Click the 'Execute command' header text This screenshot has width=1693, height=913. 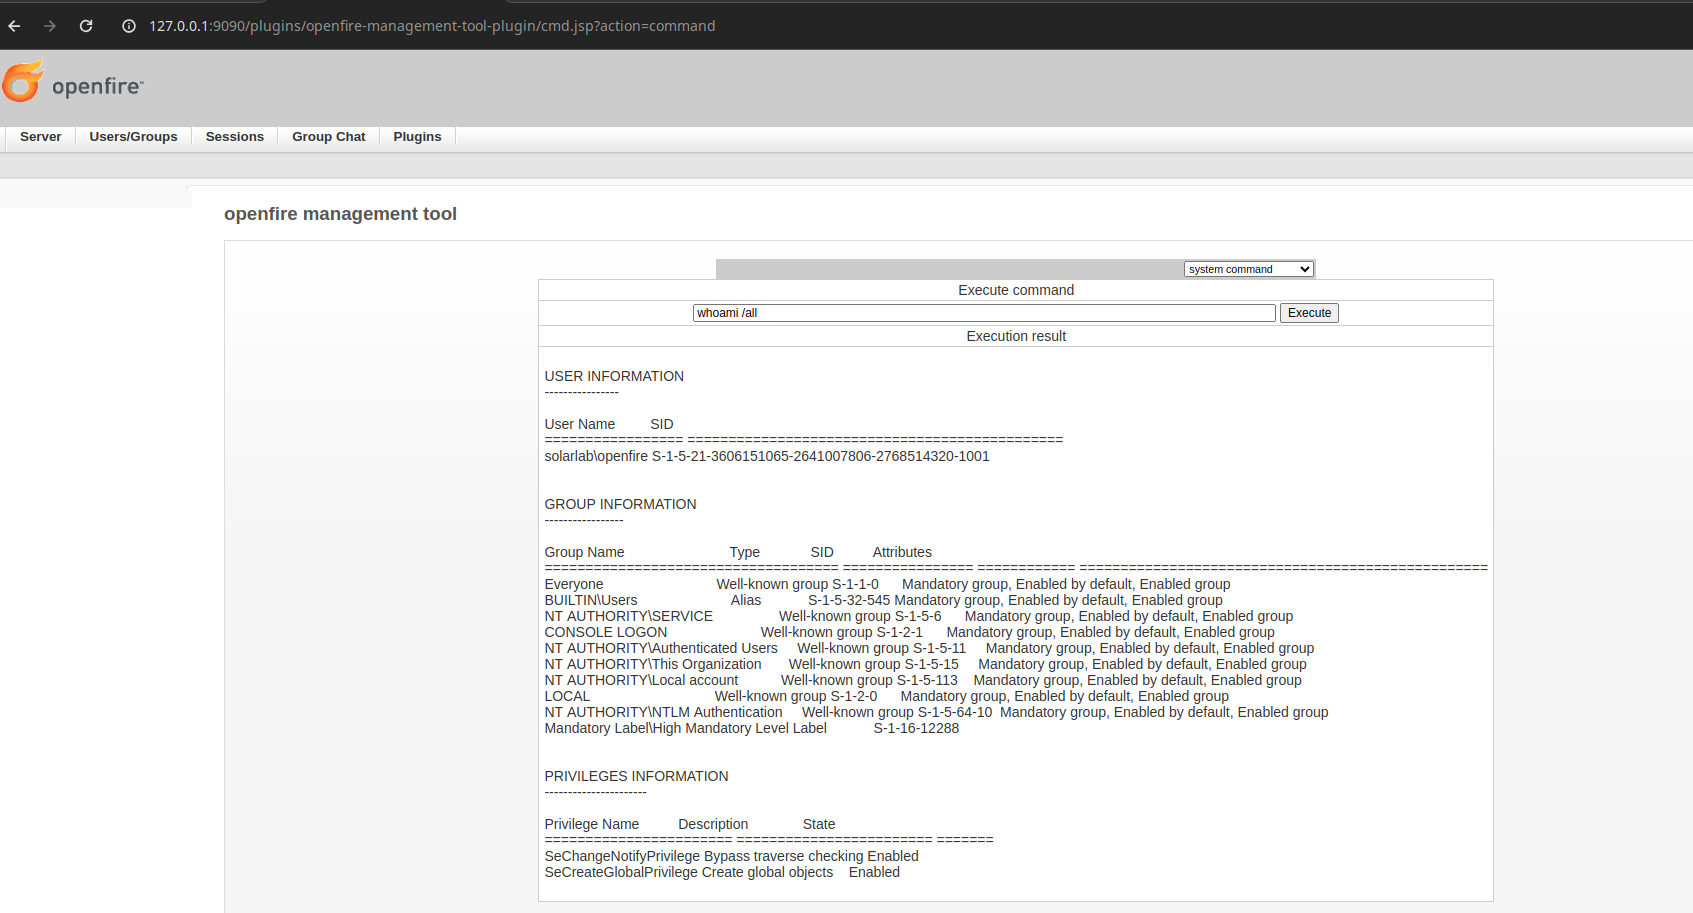click(x=1016, y=290)
